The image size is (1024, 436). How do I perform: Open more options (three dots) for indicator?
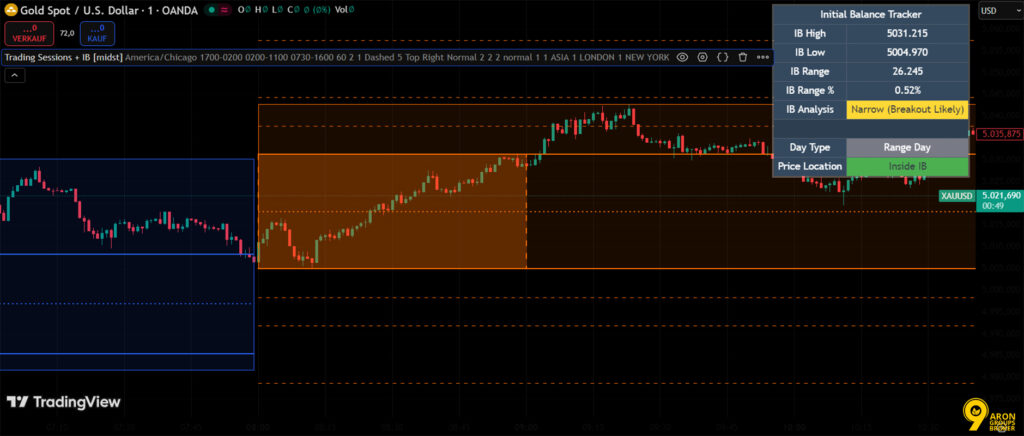[762, 57]
